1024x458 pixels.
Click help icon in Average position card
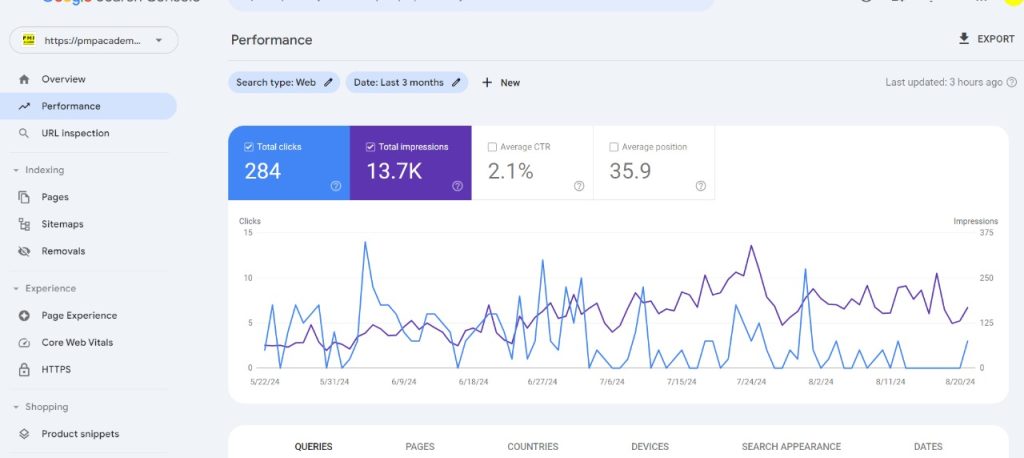click(x=701, y=186)
